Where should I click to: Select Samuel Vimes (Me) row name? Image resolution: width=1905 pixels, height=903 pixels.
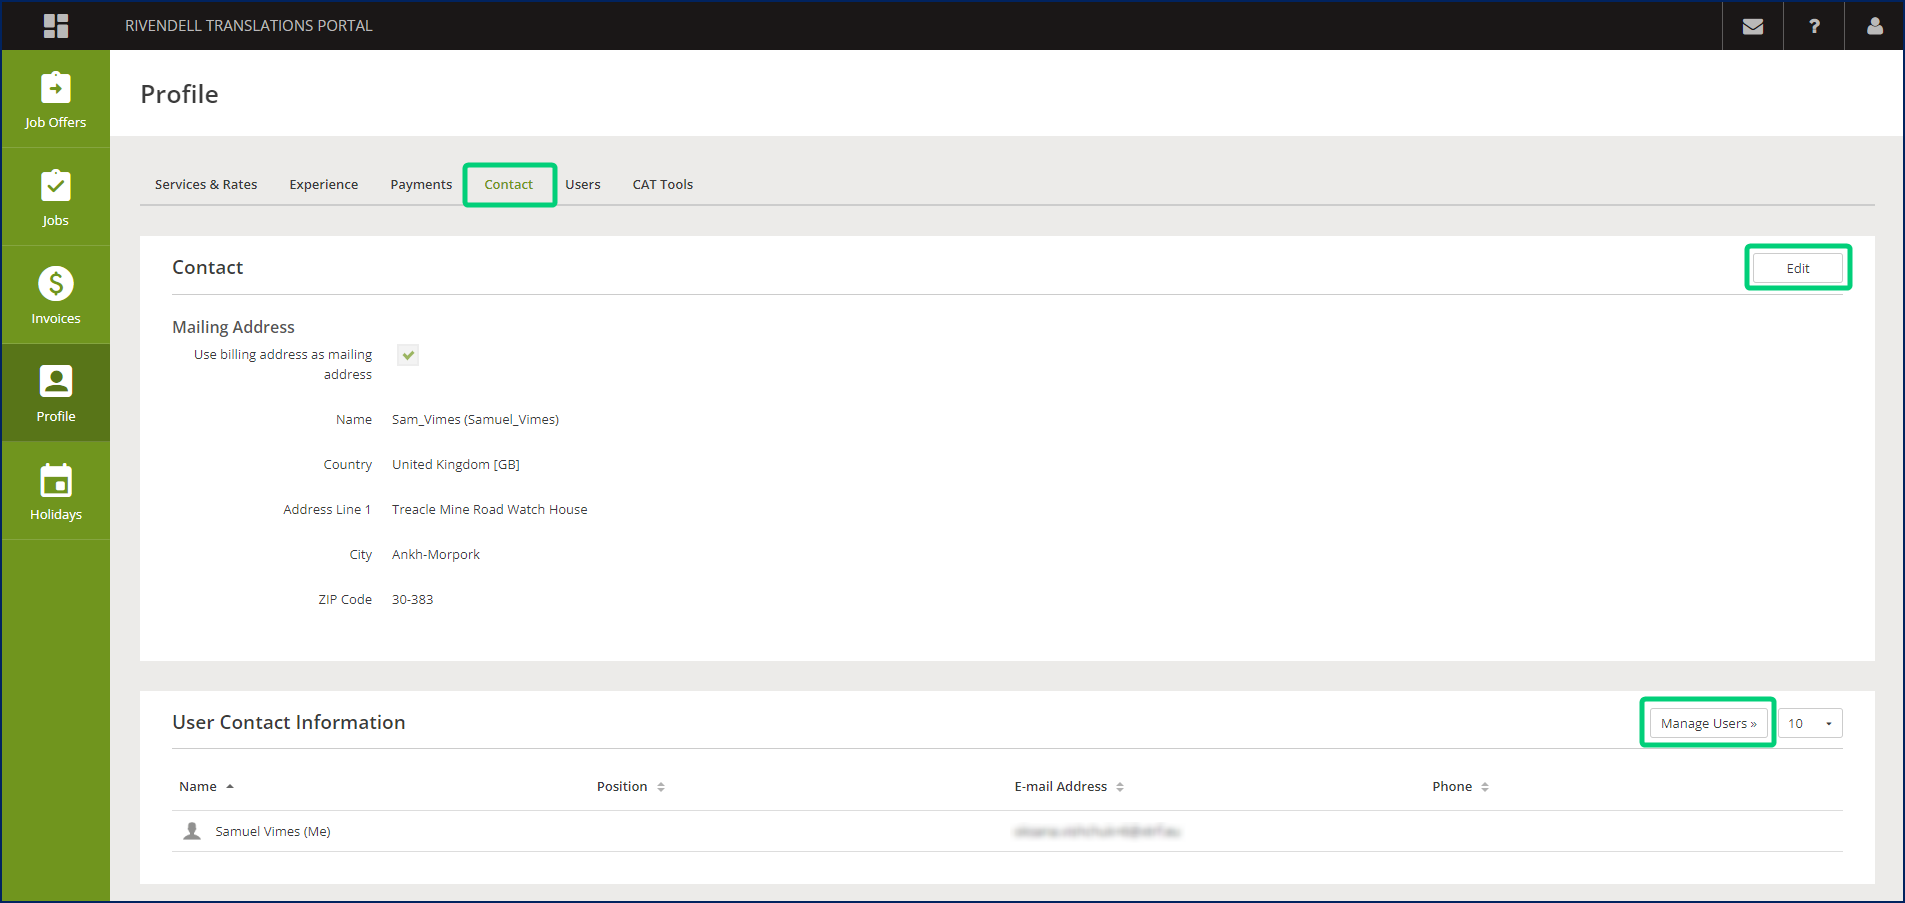coord(273,832)
